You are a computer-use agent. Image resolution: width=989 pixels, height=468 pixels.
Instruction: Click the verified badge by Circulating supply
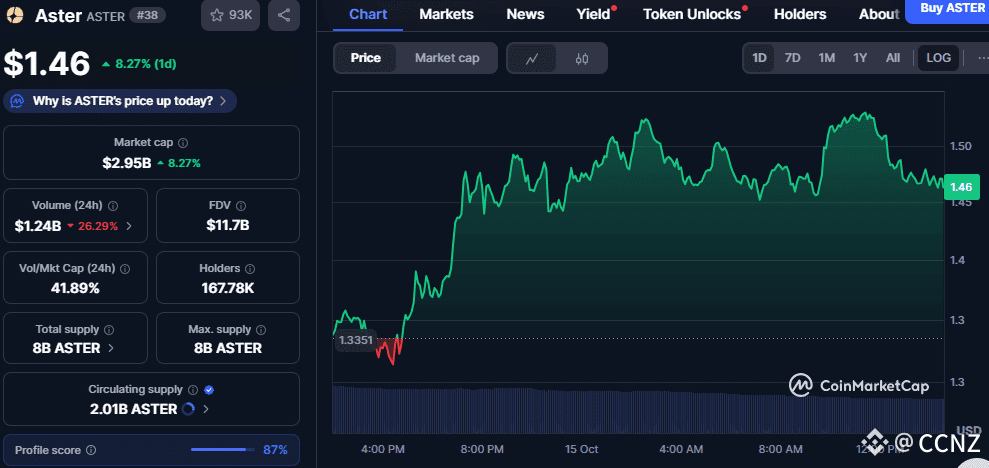pos(209,389)
